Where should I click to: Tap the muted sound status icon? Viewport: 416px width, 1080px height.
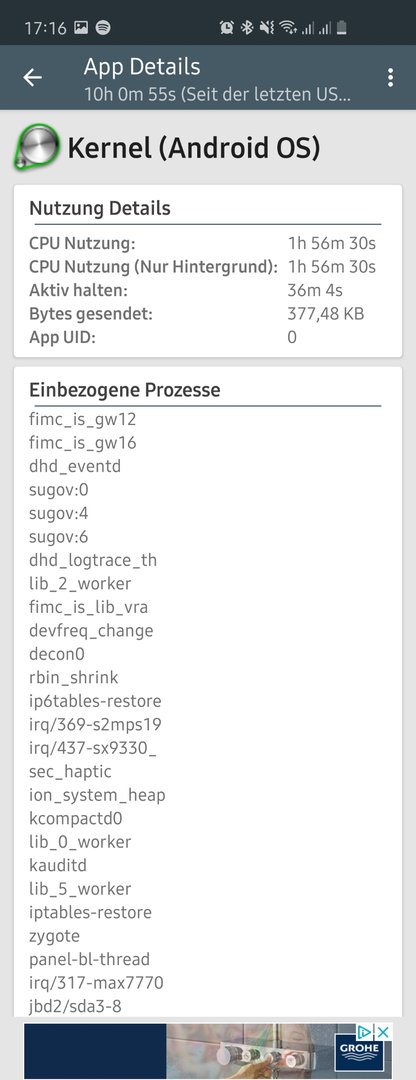pos(266,28)
